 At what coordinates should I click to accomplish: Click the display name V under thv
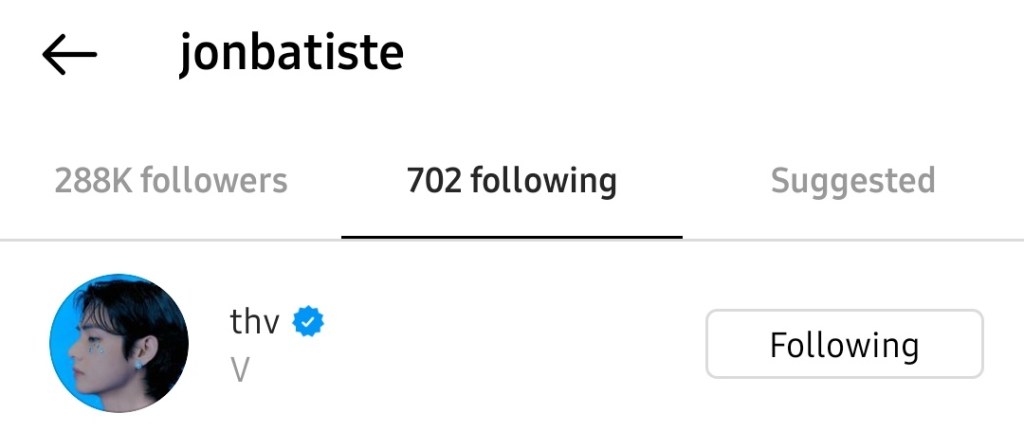[240, 370]
